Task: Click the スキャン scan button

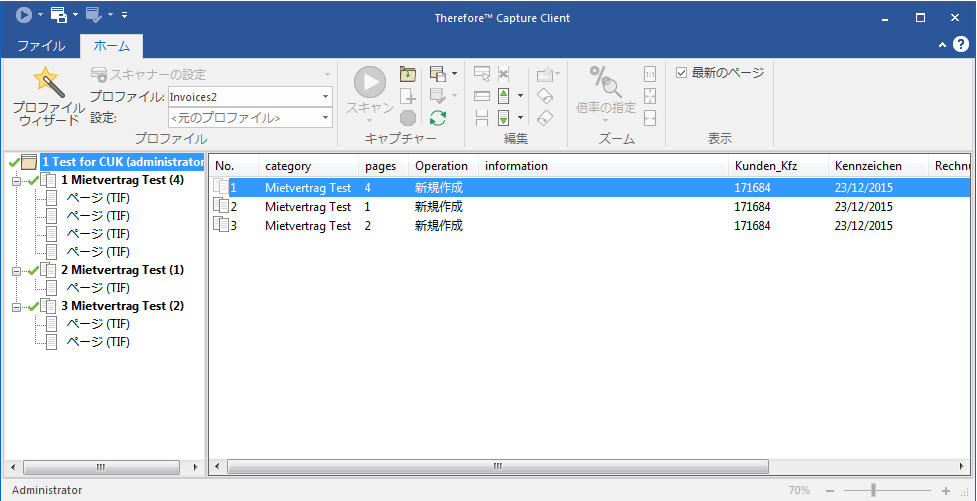Action: click(x=370, y=95)
